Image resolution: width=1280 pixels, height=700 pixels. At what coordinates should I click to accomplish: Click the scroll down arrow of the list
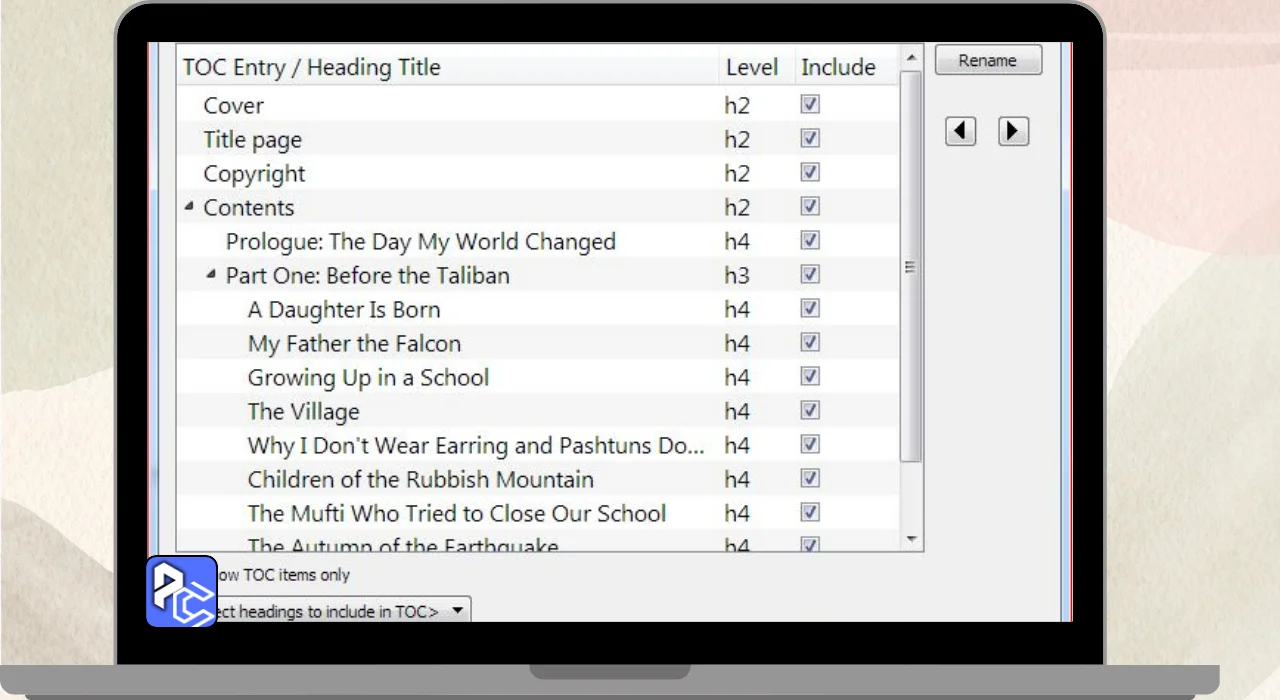pyautogui.click(x=911, y=539)
